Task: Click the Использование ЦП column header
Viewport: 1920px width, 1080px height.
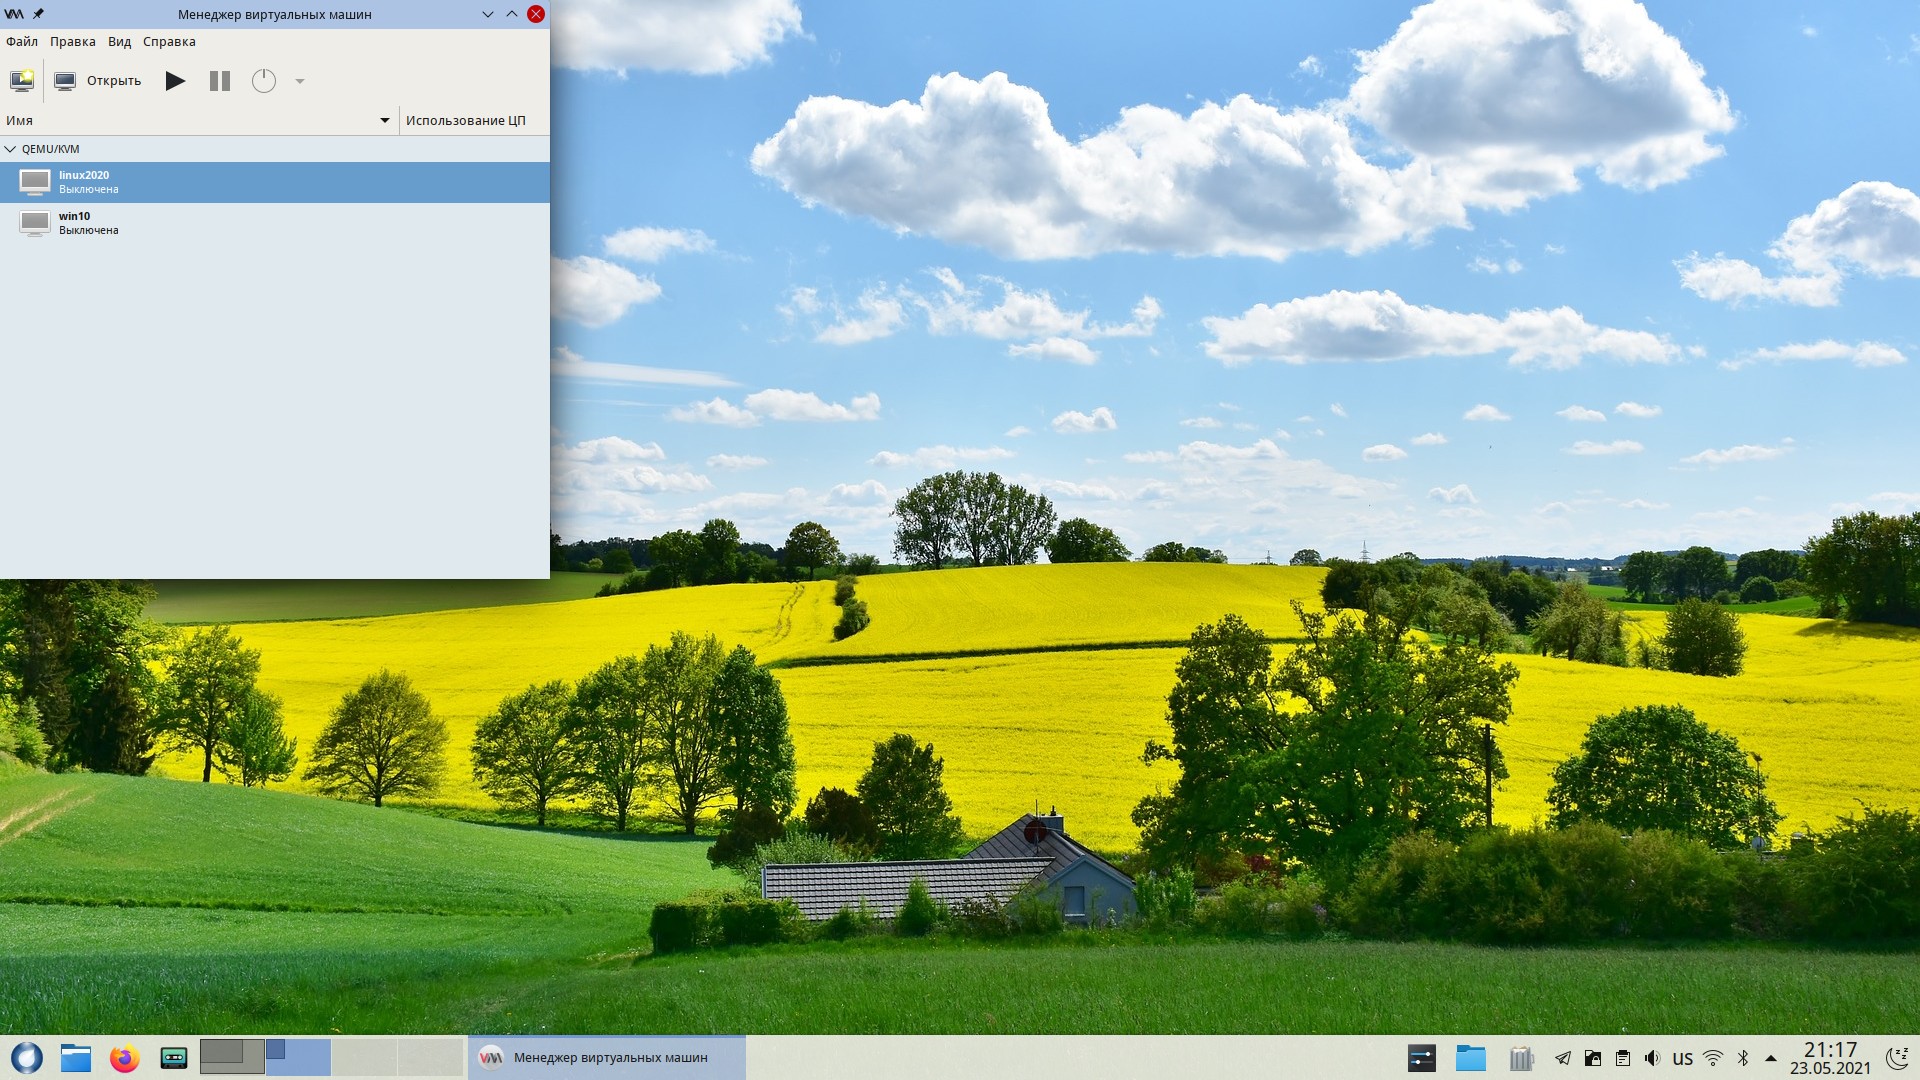Action: [466, 120]
